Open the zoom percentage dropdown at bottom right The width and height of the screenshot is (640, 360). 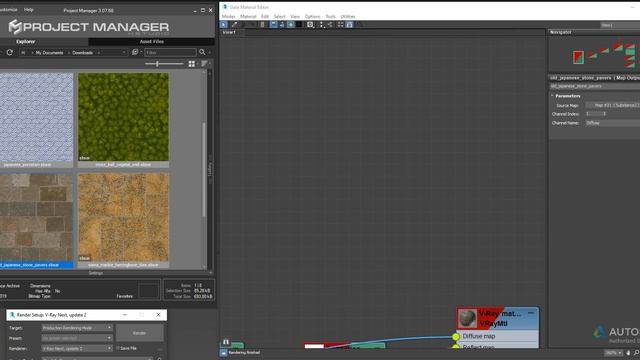coord(613,353)
